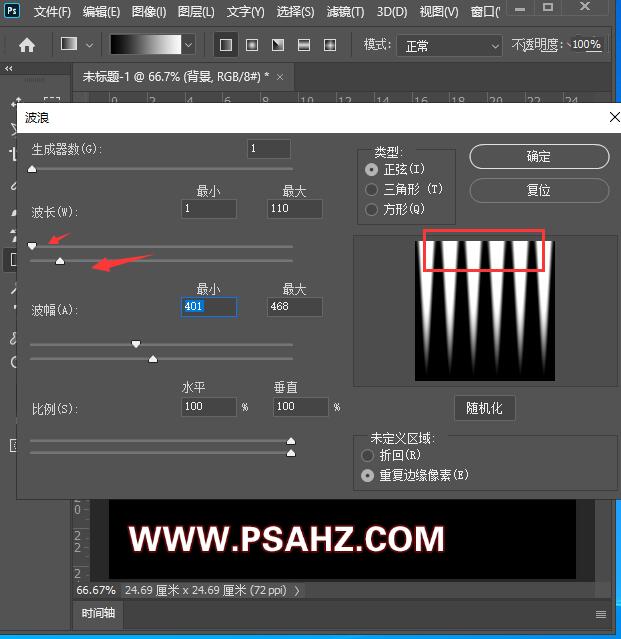Click the 生成器数 value field
The image size is (621, 639).
pyautogui.click(x=269, y=148)
